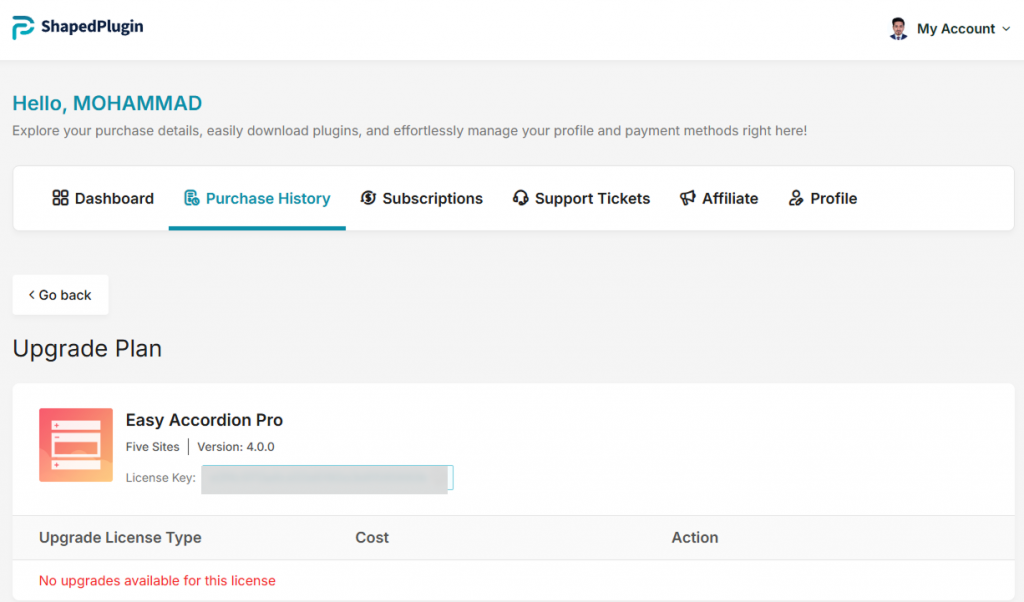Click the Profile user-edit icon

click(x=796, y=198)
